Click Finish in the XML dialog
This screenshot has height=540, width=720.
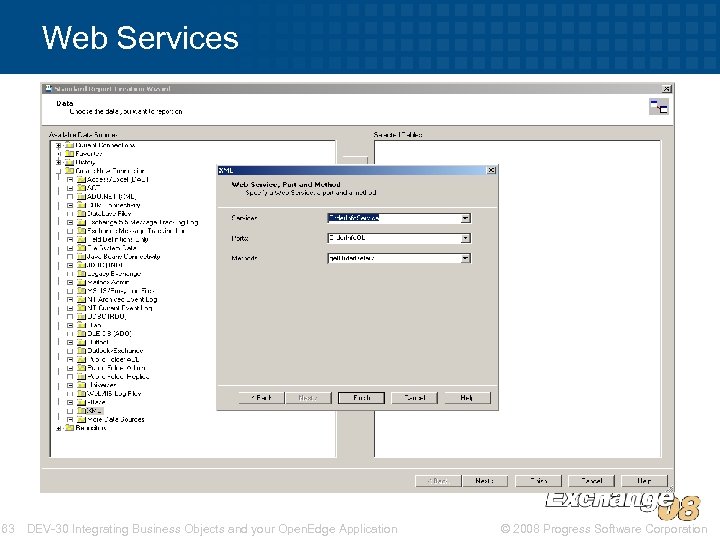[361, 398]
